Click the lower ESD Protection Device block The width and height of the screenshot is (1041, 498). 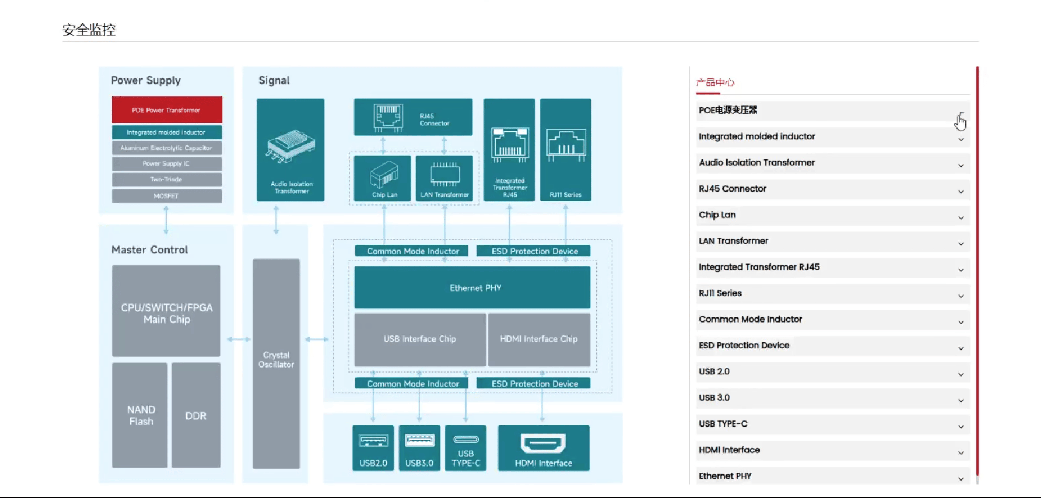(x=534, y=384)
